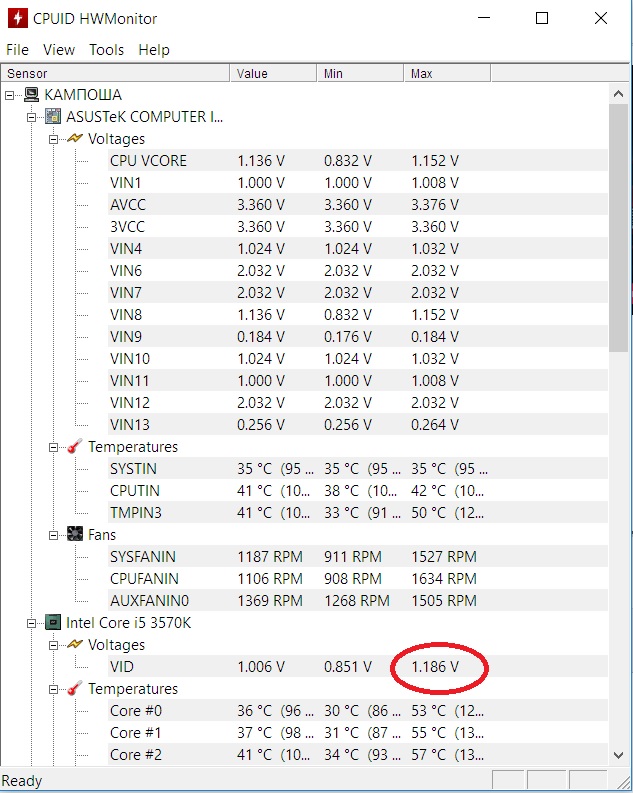Select the VIN7 voltage row

pyautogui.click(x=357, y=292)
